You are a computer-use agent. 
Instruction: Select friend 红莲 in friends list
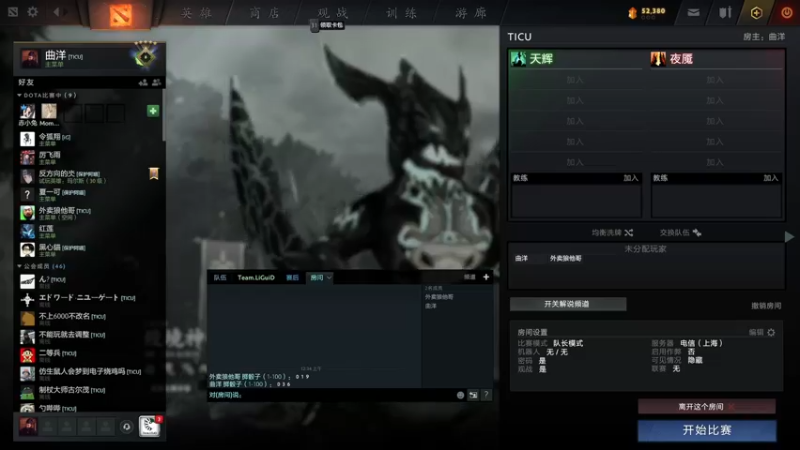(x=89, y=231)
